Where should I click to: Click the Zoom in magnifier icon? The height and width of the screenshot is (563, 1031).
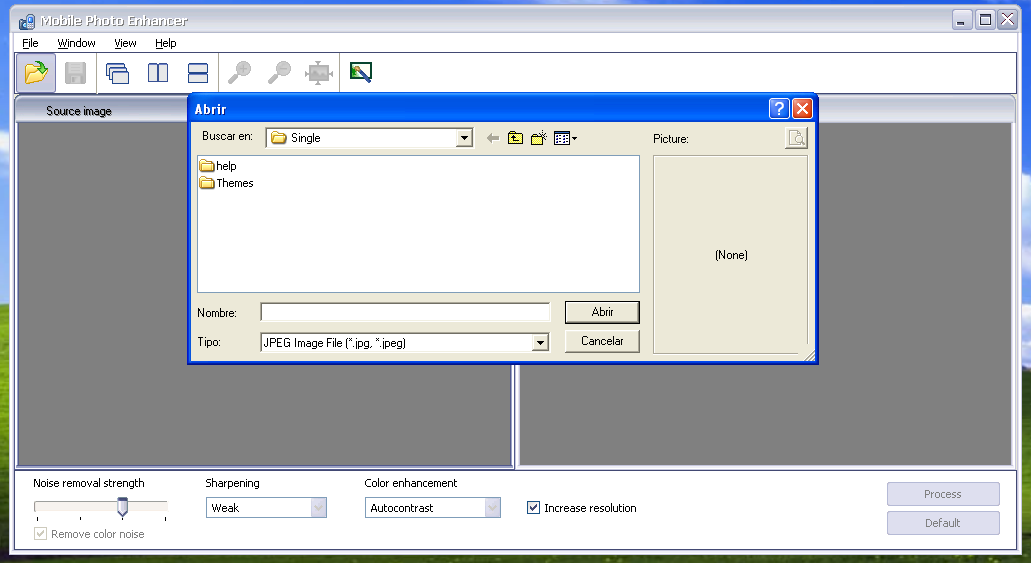tap(239, 72)
